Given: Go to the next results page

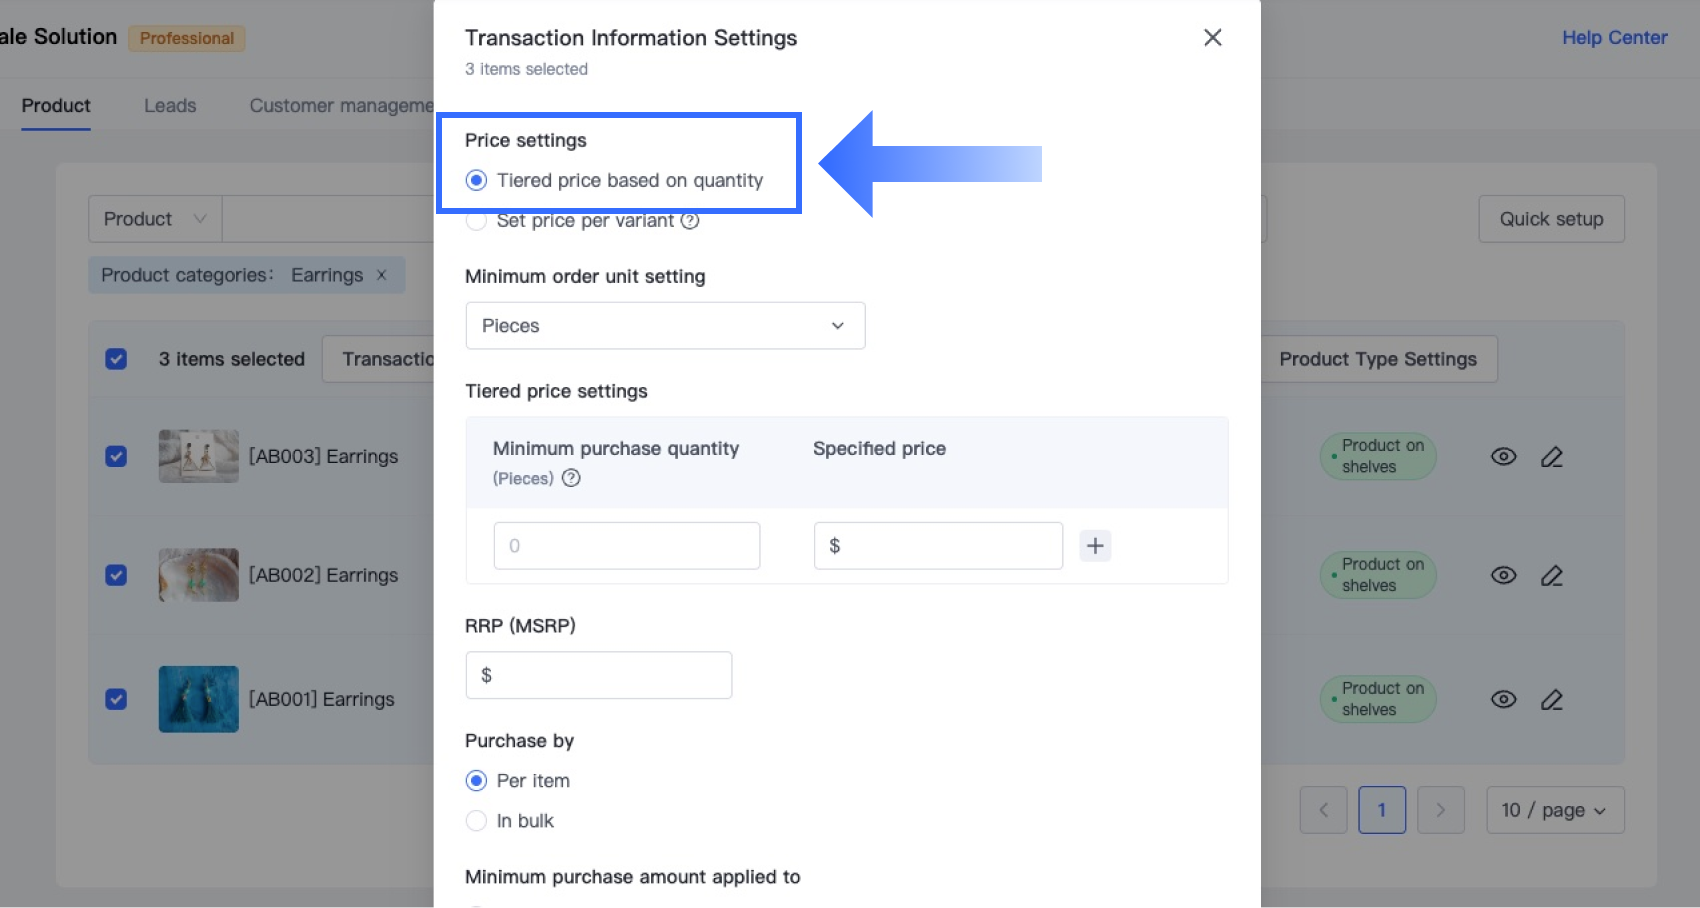Looking at the screenshot, I should coord(1440,810).
